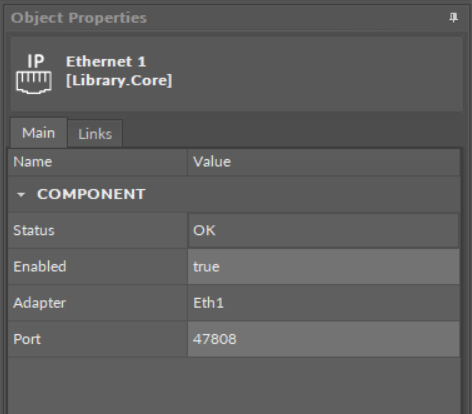Click the empty area below Port row
Image resolution: width=472 pixels, height=414 pixels.
click(234, 386)
